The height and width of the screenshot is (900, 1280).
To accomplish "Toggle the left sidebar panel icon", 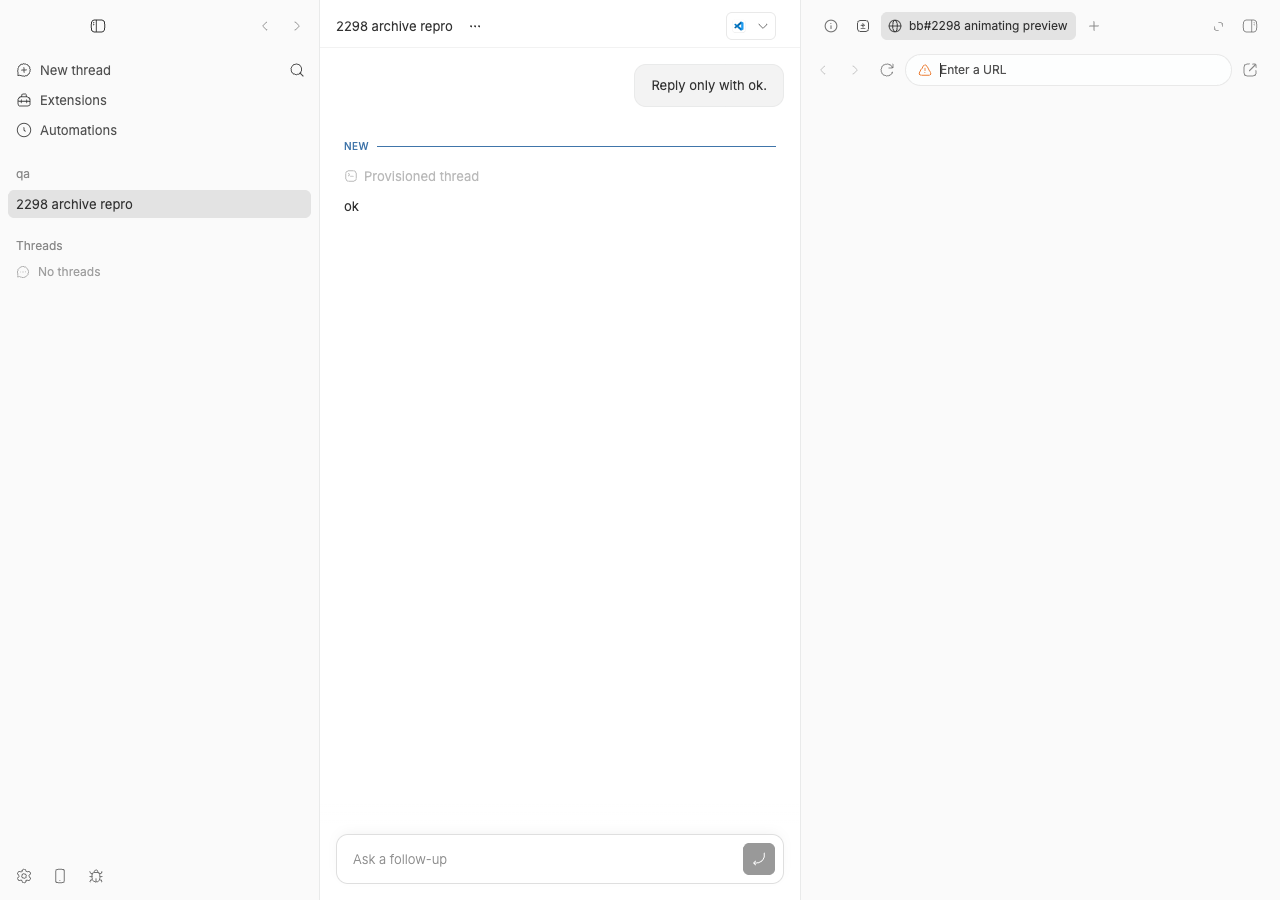I will [x=98, y=26].
